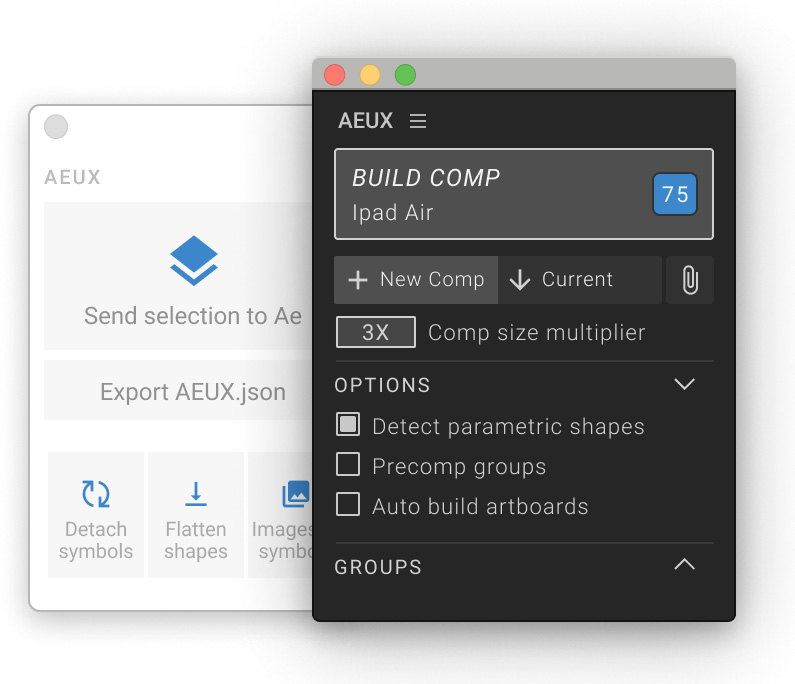
Task: Click the down arrow icon on Current
Action: pos(520,280)
